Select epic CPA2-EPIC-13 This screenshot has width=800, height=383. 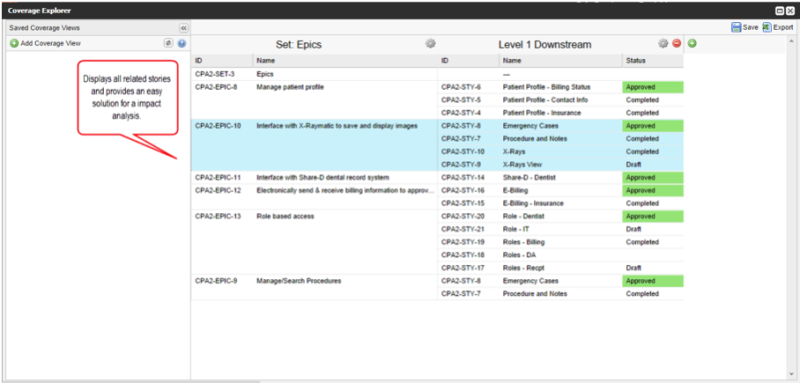click(x=218, y=216)
